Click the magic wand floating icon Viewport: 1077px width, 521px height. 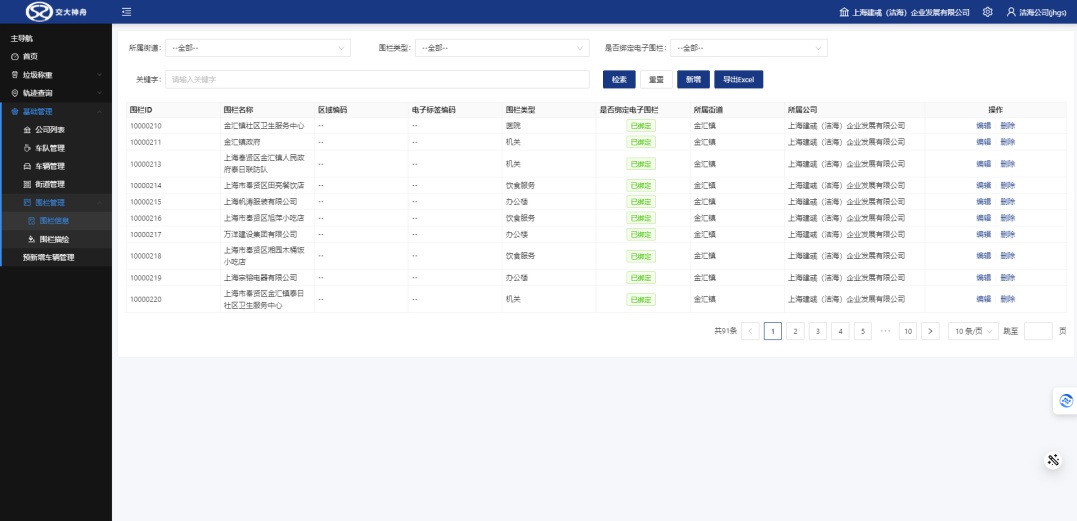point(1053,460)
